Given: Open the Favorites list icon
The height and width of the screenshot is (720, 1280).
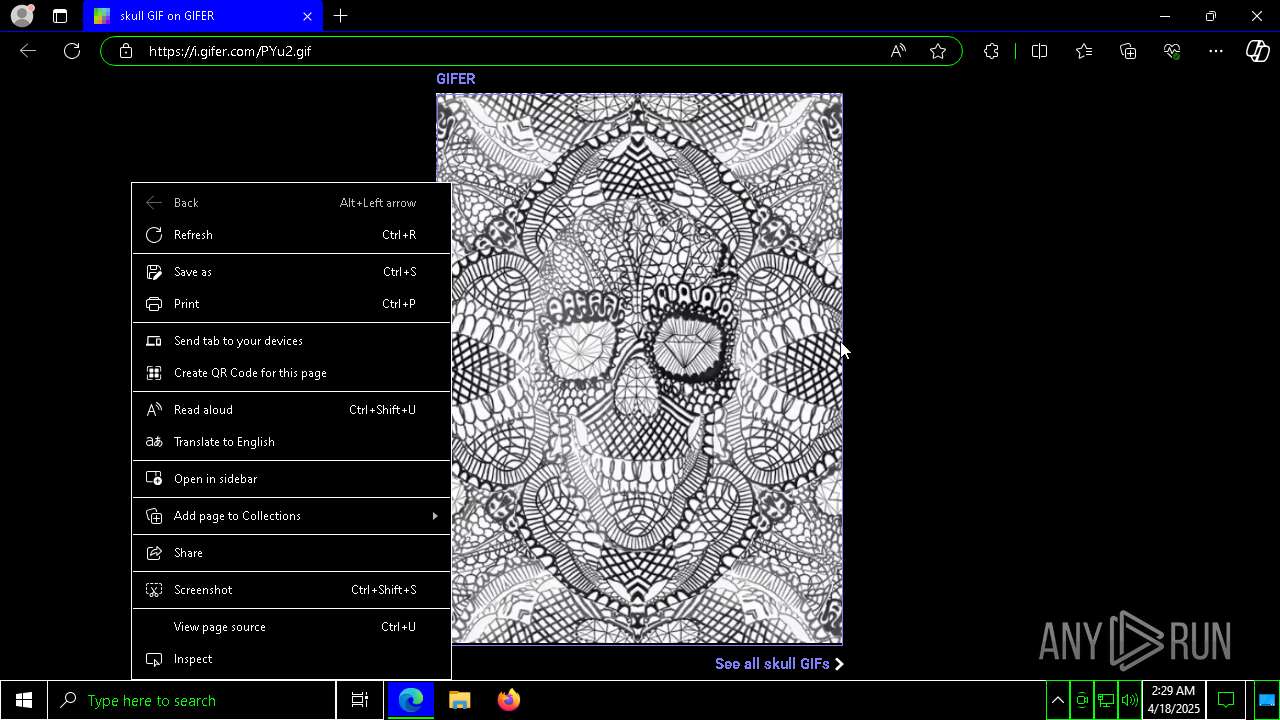Looking at the screenshot, I should point(1084,51).
